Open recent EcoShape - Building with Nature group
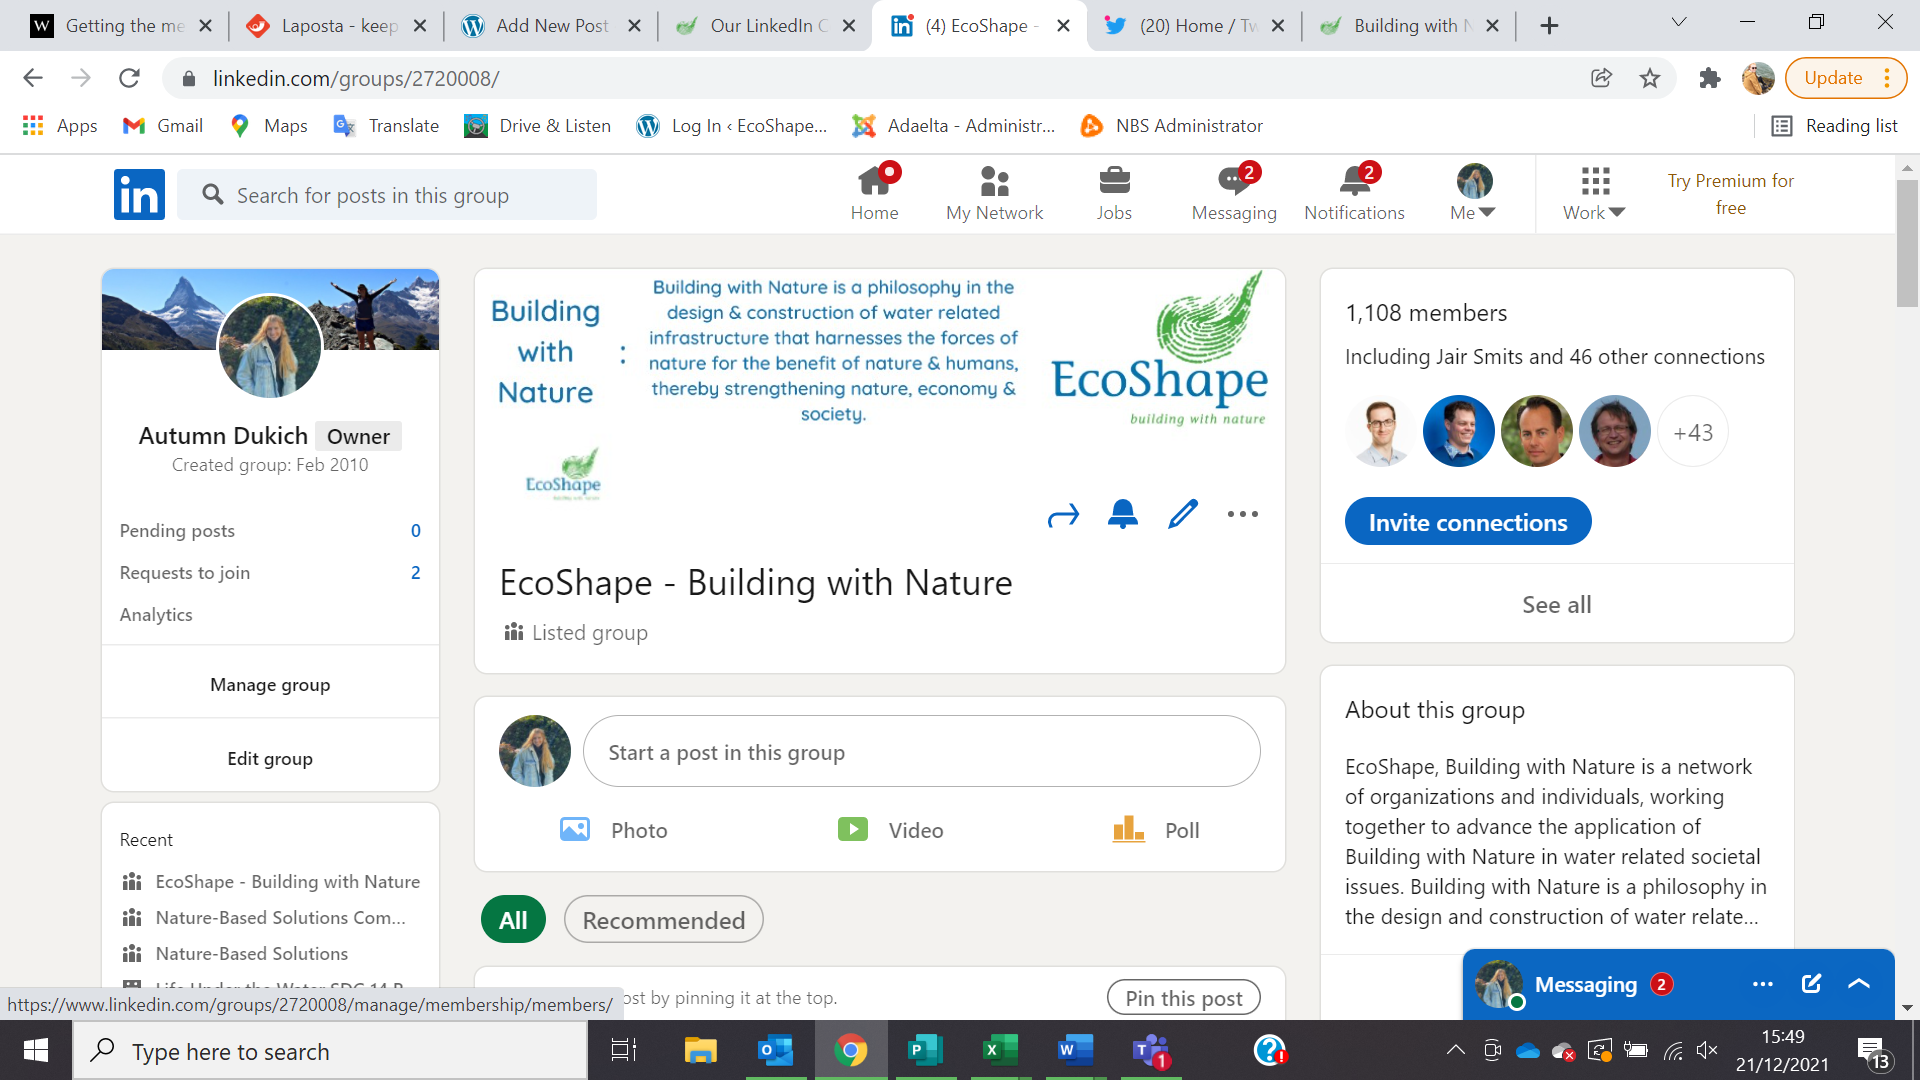 tap(272, 882)
